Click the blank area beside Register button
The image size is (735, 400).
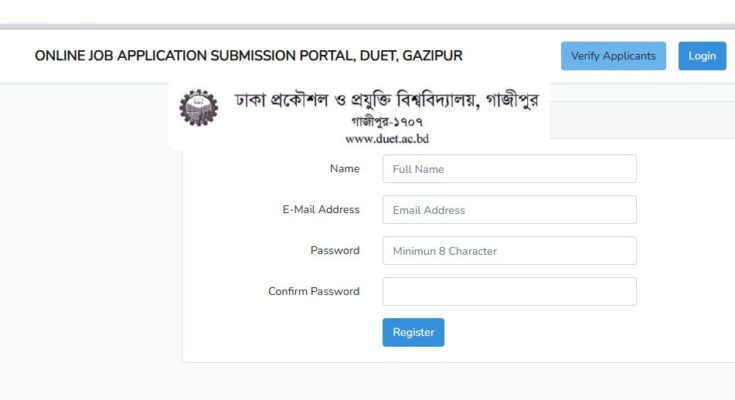pos(539,332)
